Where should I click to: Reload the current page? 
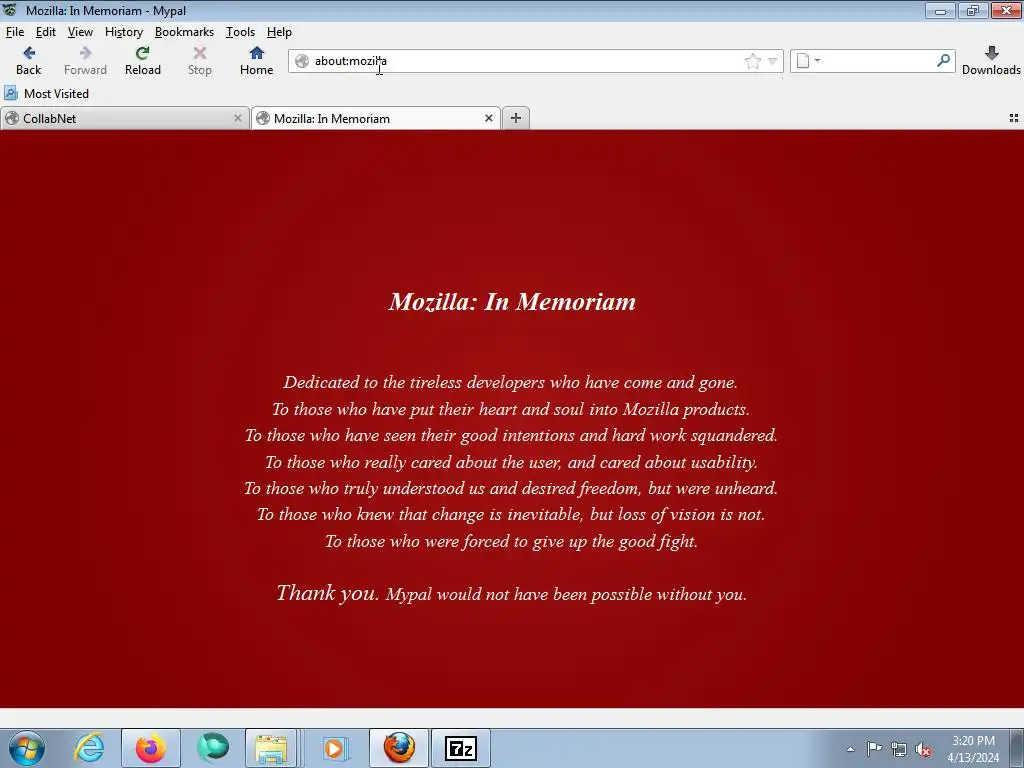click(x=142, y=61)
